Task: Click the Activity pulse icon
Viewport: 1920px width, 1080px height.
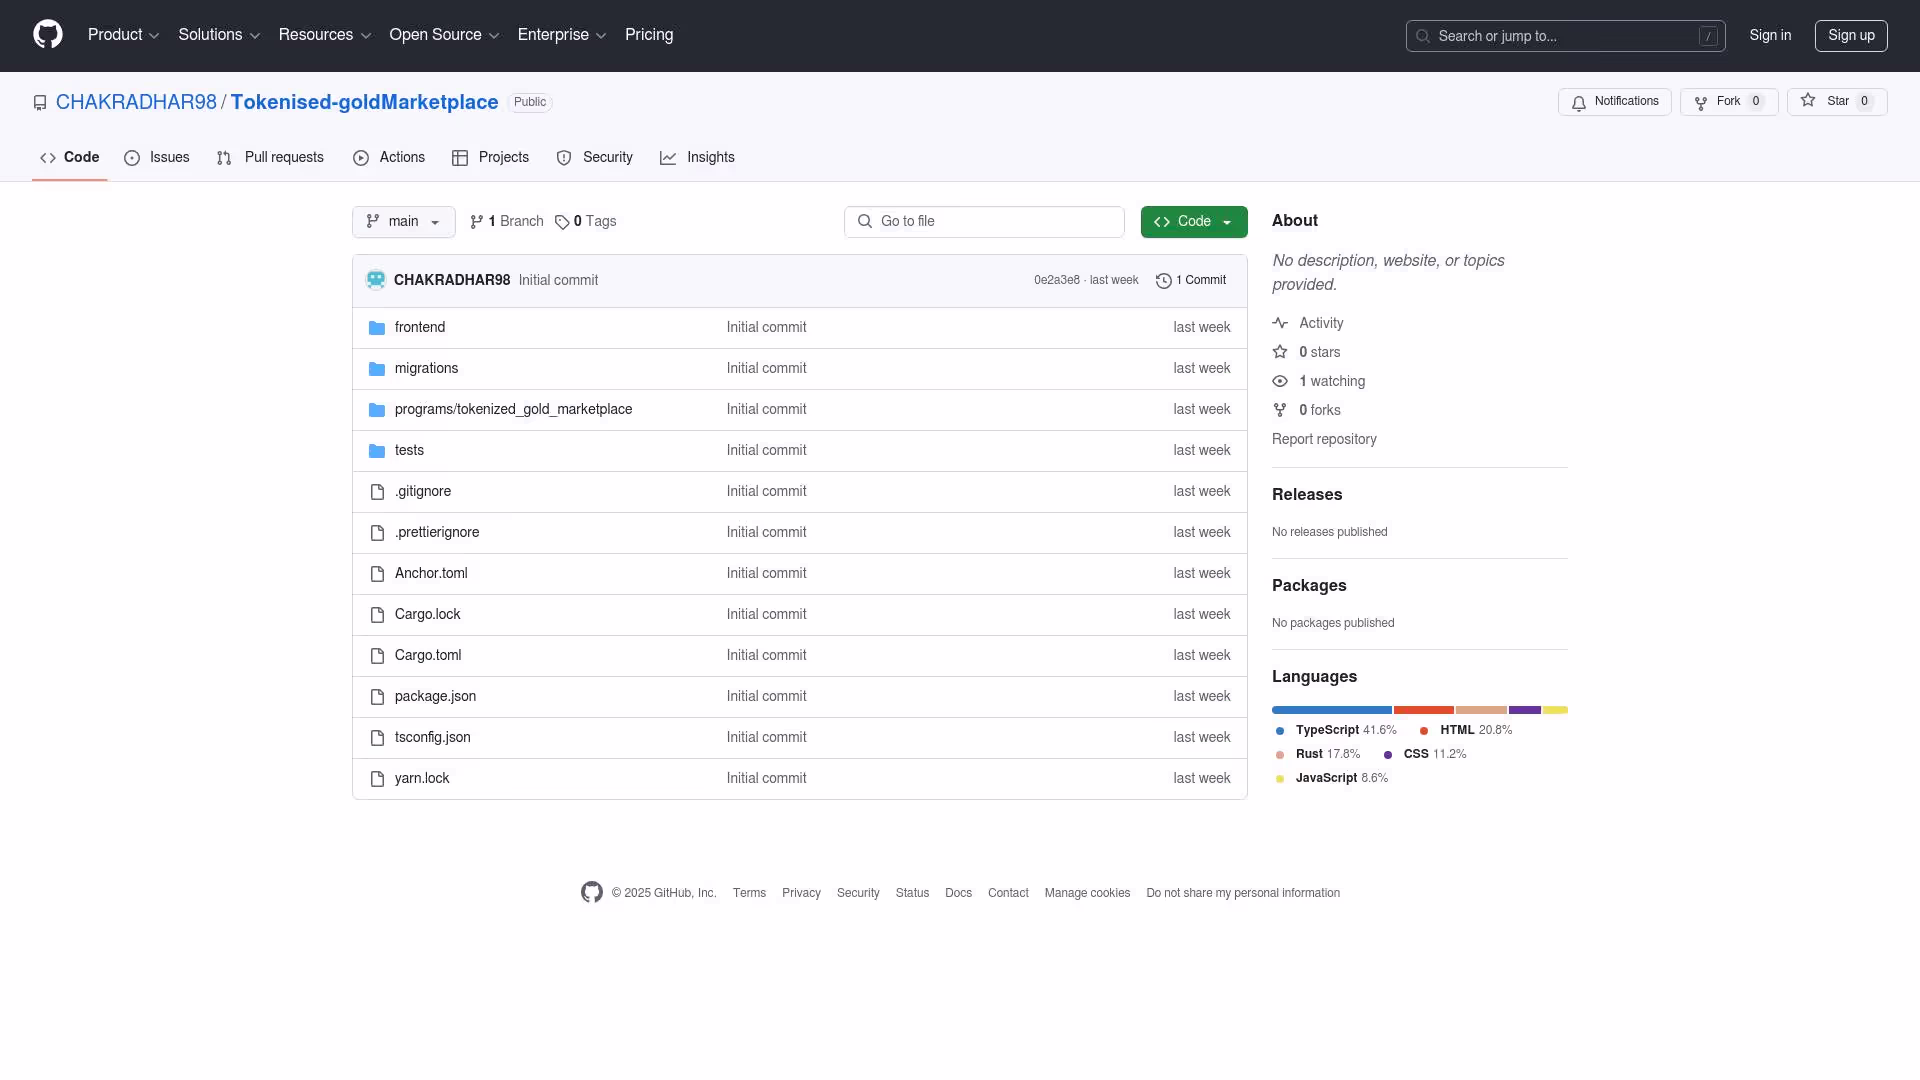Action: tap(1280, 323)
